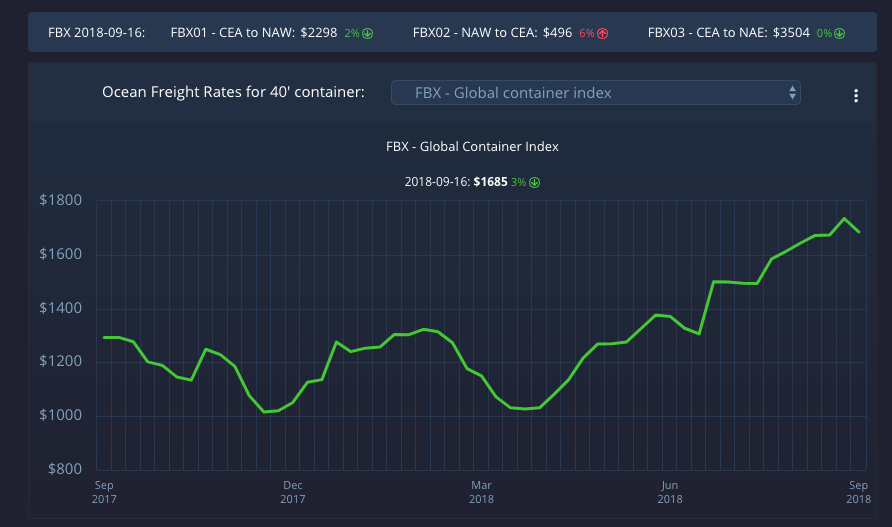The image size is (892, 527).
Task: Click the $1800 y-axis label
Action: [x=60, y=201]
